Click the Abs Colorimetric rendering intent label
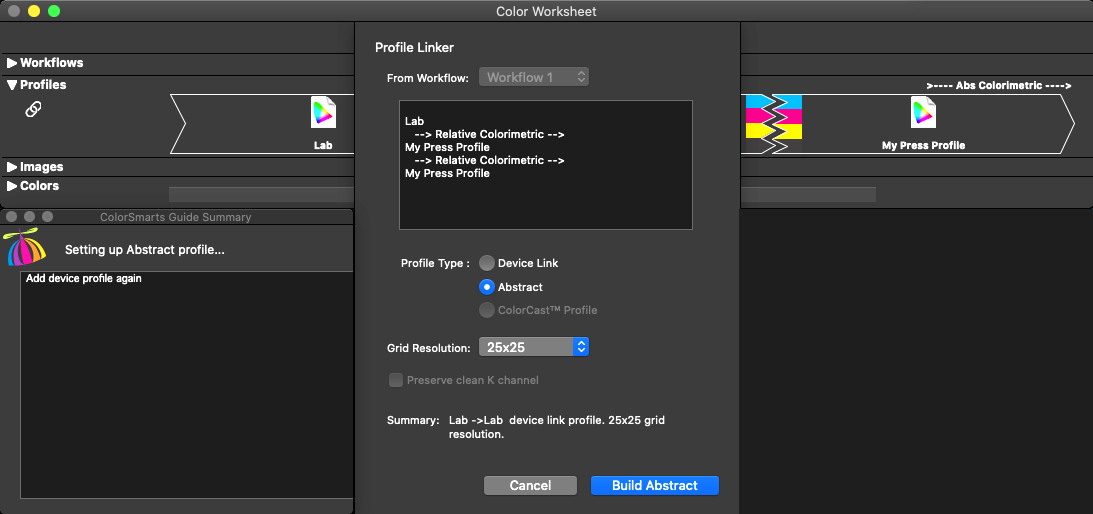The height and width of the screenshot is (514, 1093). point(998,86)
